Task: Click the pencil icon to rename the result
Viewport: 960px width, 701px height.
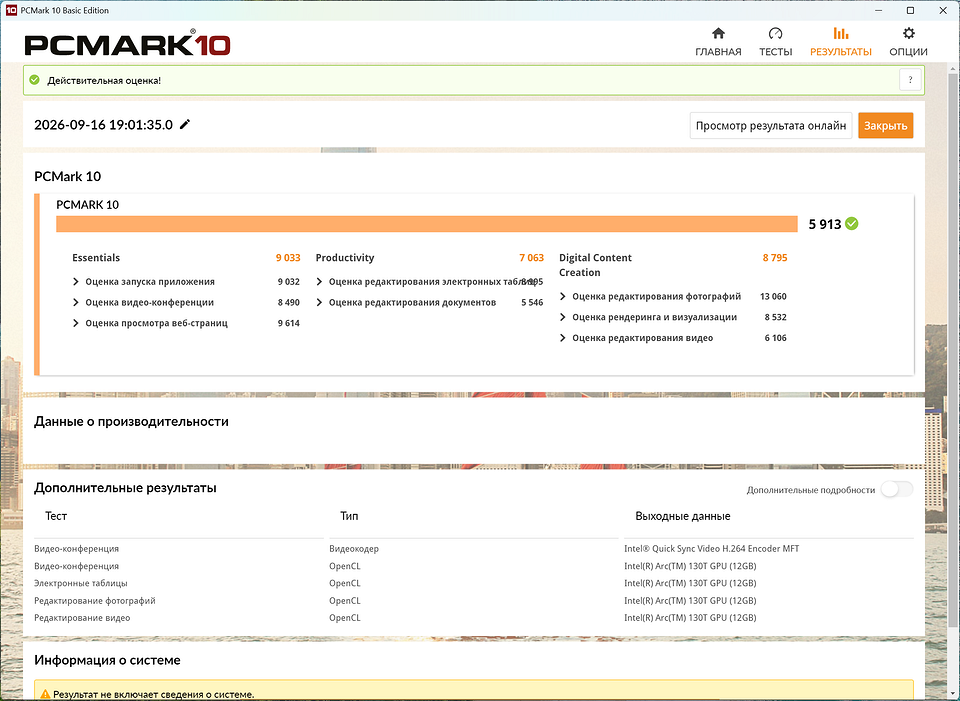Action: pos(185,124)
